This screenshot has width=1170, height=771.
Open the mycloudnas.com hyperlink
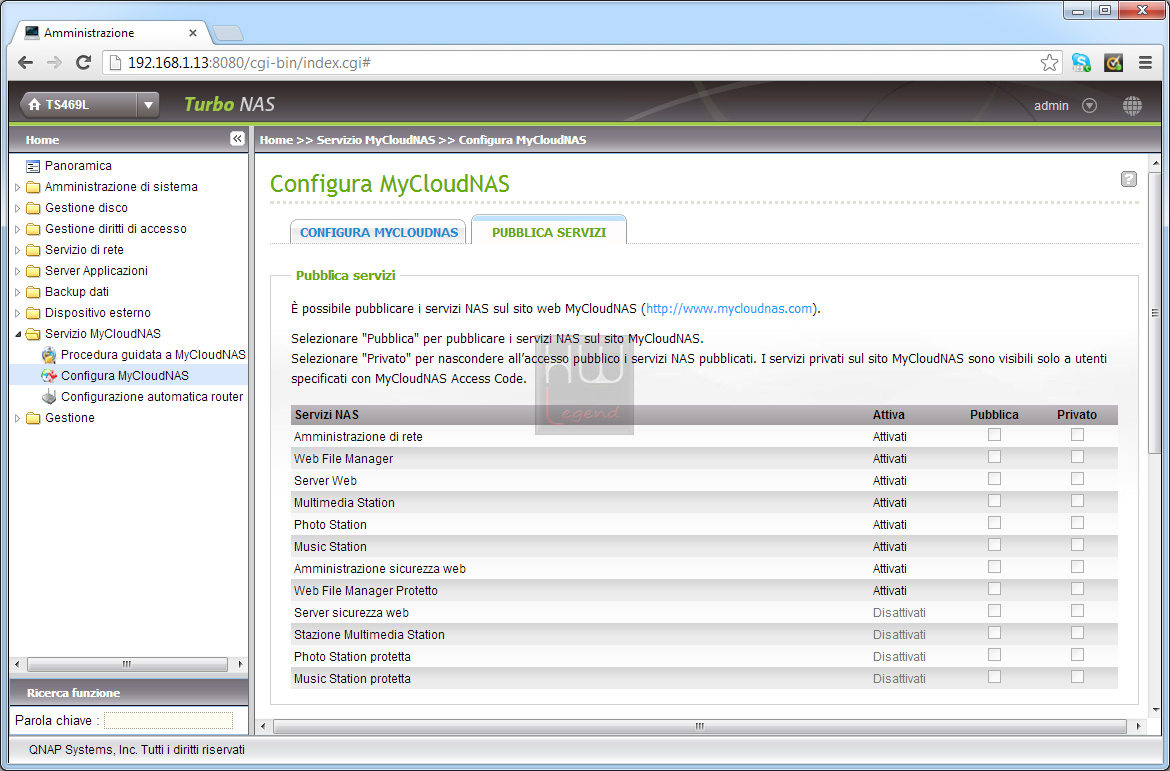(x=729, y=308)
